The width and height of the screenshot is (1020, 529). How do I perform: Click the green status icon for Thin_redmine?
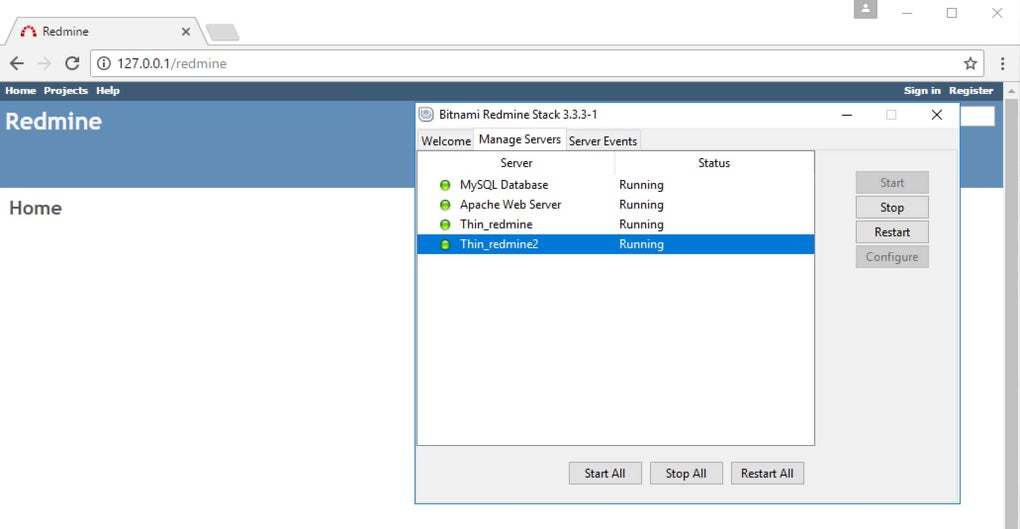445,224
